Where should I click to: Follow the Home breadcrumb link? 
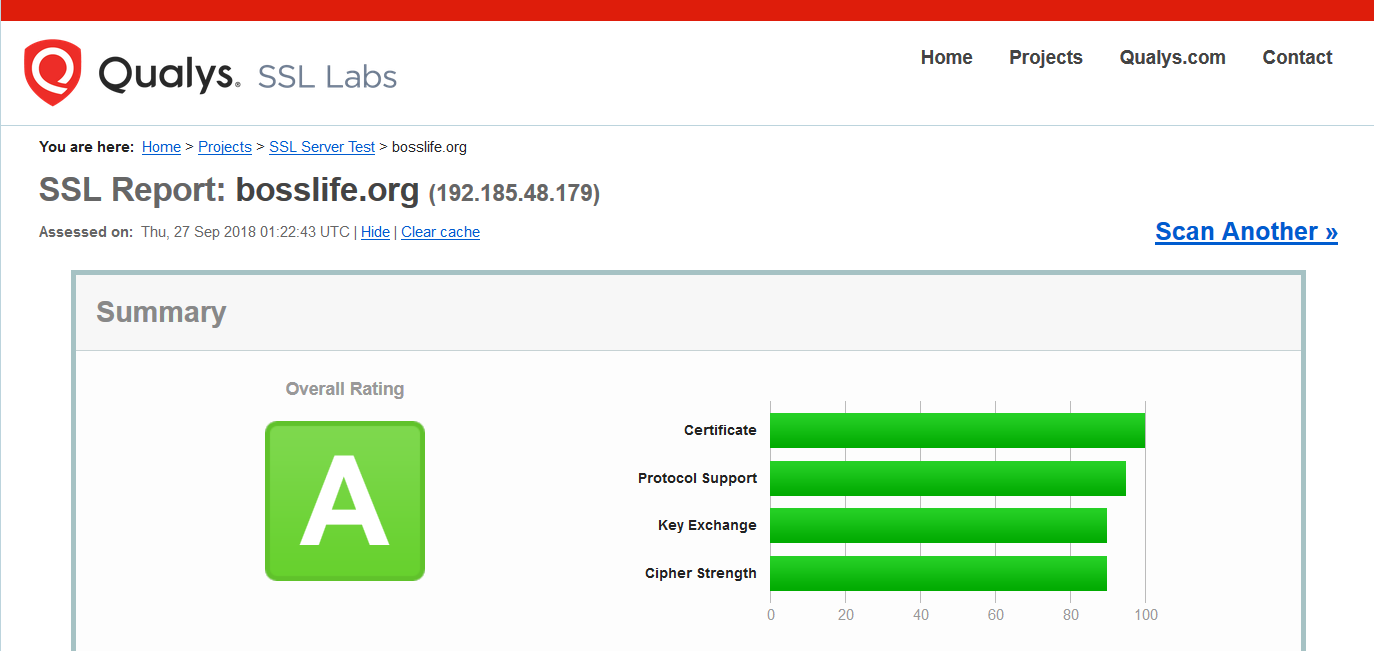(x=161, y=147)
